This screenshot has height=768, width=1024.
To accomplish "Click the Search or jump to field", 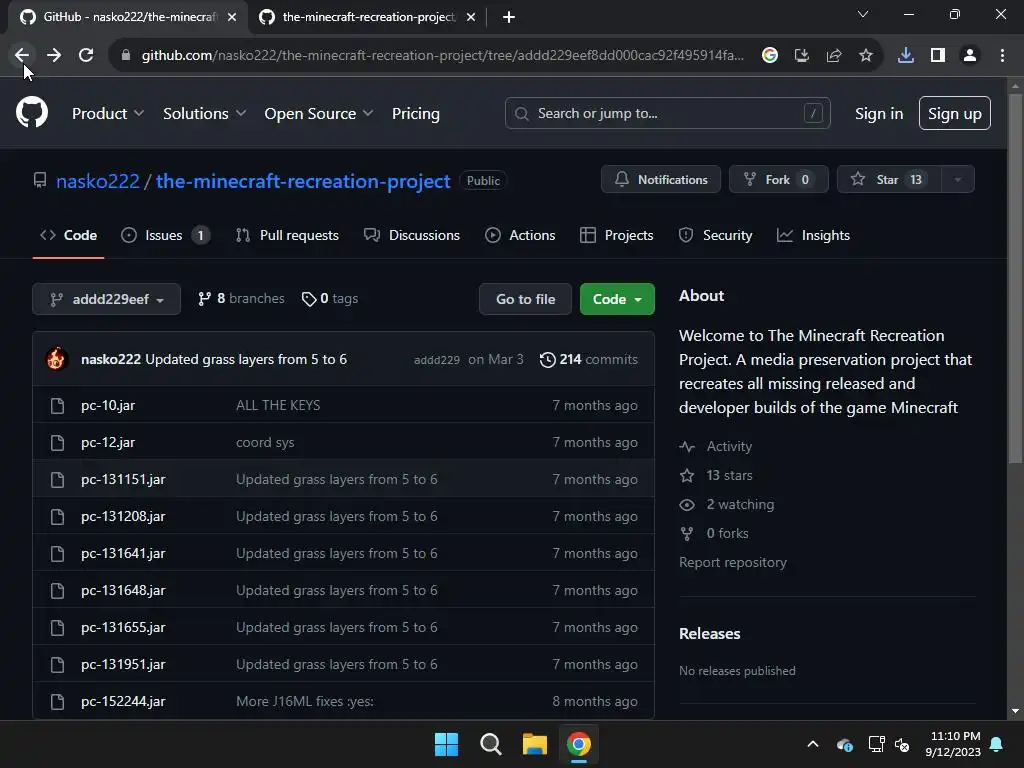I will 667,113.
